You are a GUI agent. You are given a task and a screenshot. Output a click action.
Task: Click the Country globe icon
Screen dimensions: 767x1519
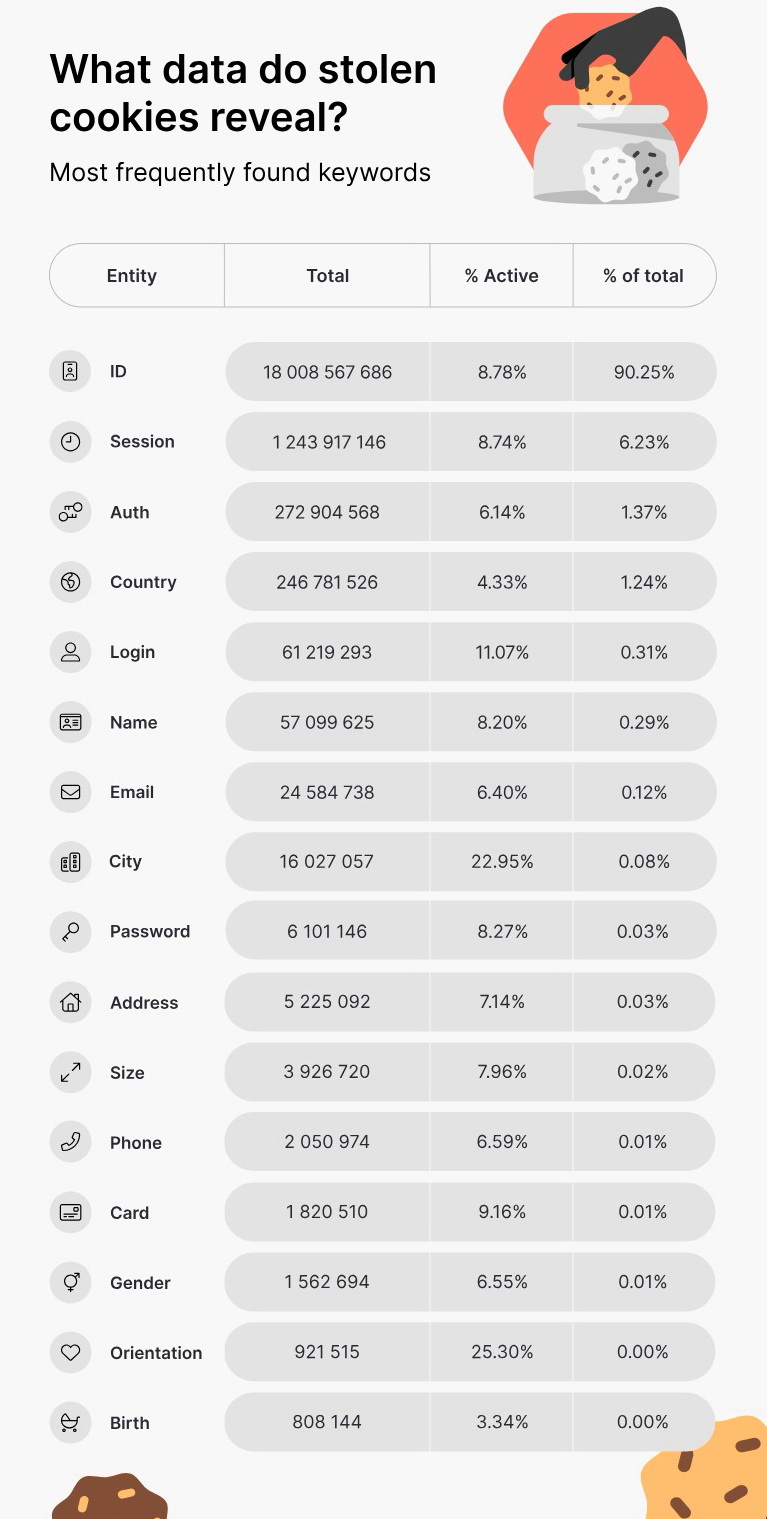70,582
